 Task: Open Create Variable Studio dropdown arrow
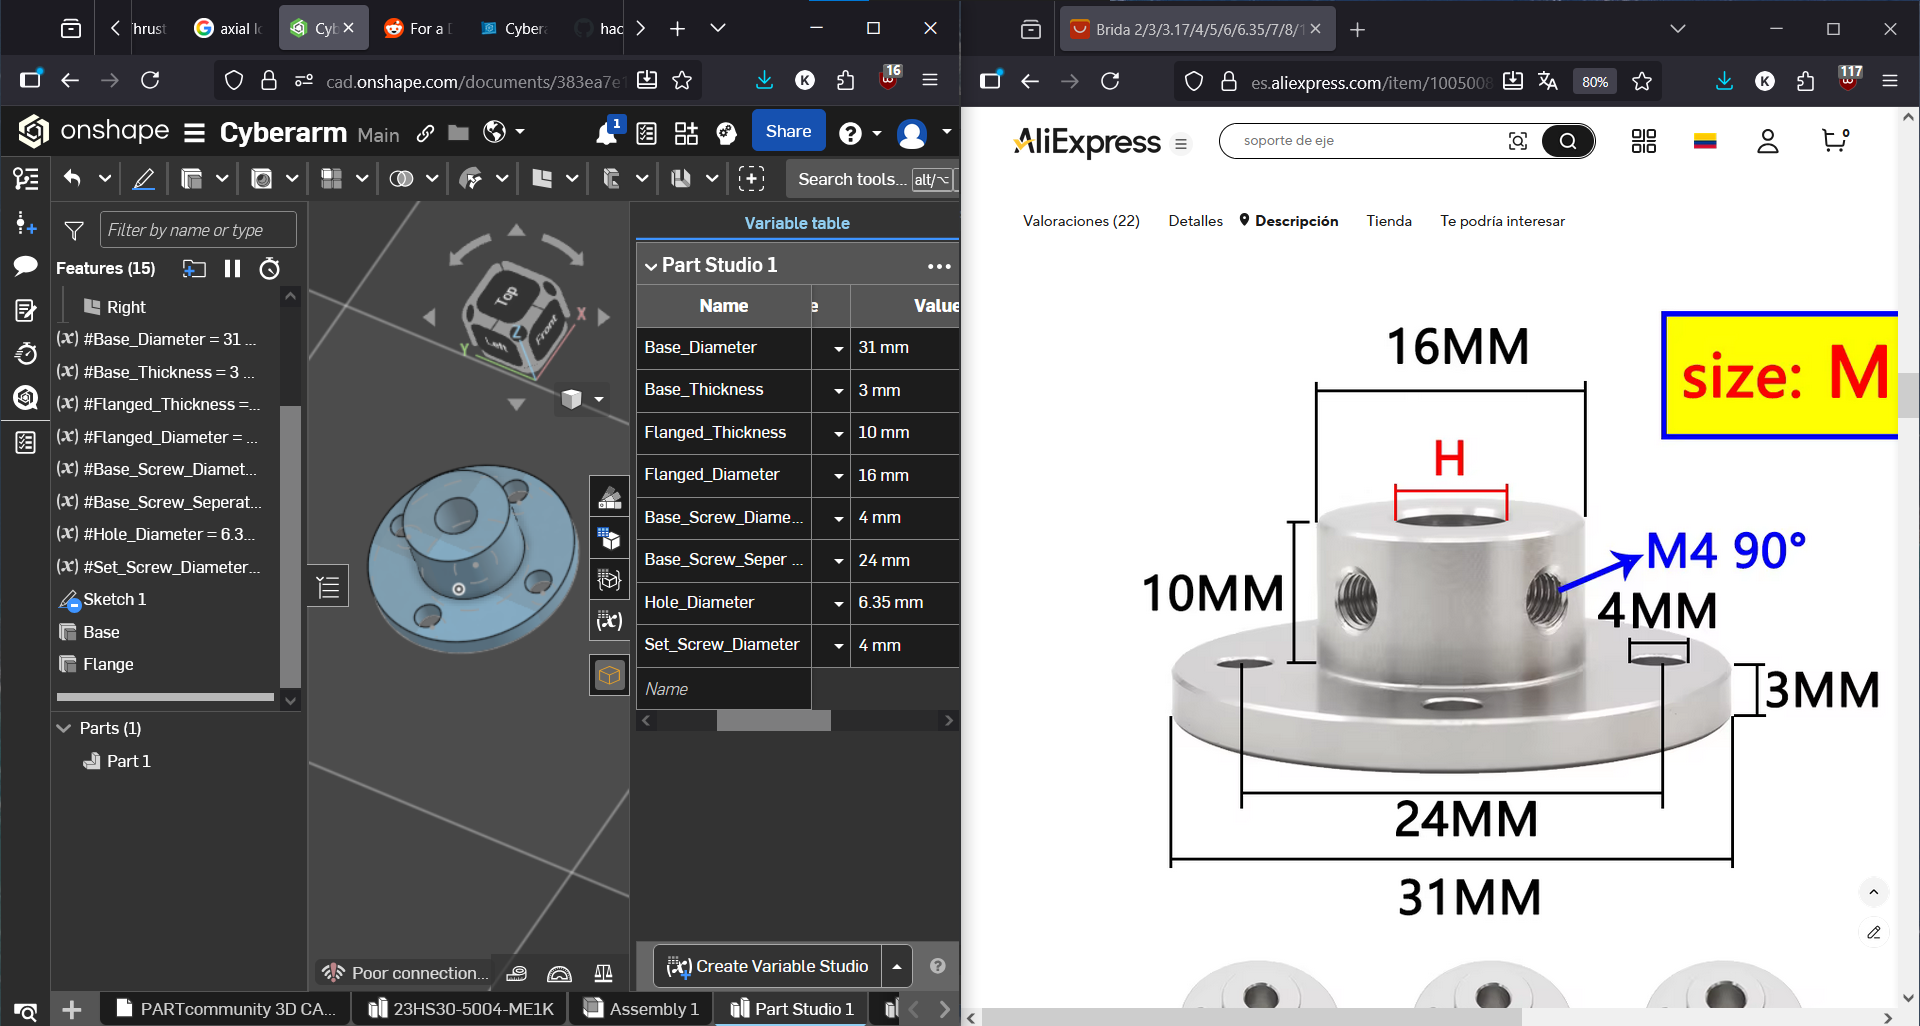897,966
